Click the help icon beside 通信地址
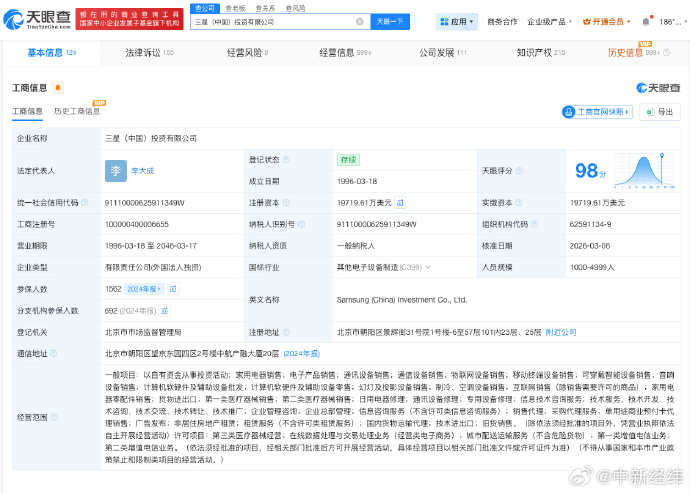Screen dimensions: 690x493 click(54, 353)
